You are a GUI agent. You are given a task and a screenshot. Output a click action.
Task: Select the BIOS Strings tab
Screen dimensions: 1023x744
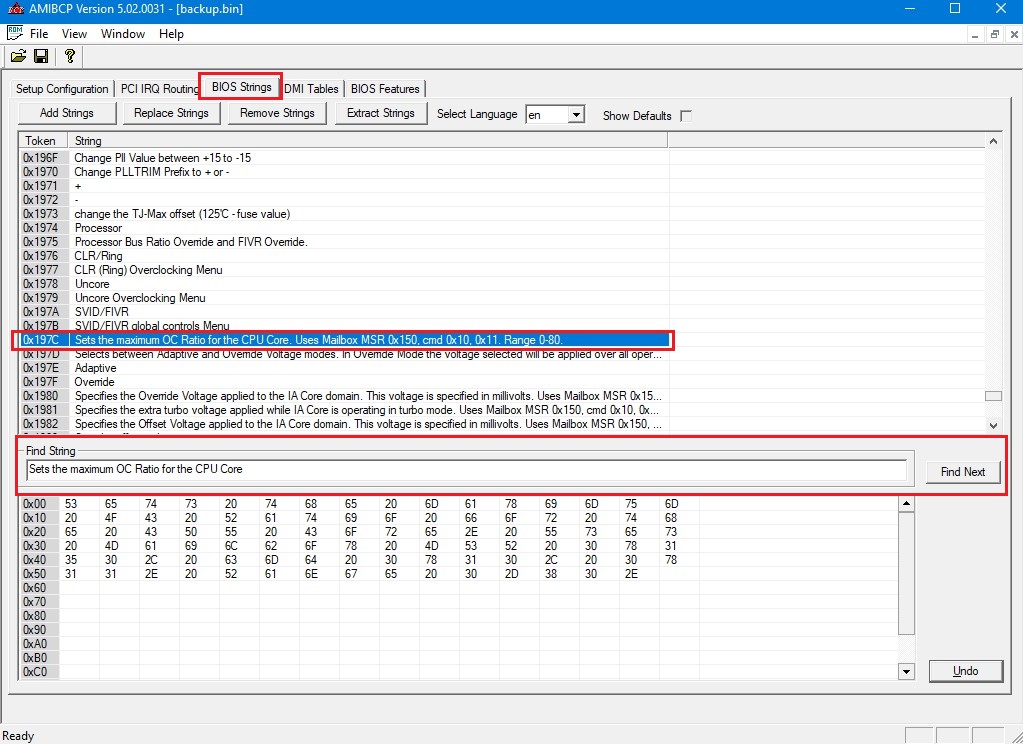click(x=241, y=87)
